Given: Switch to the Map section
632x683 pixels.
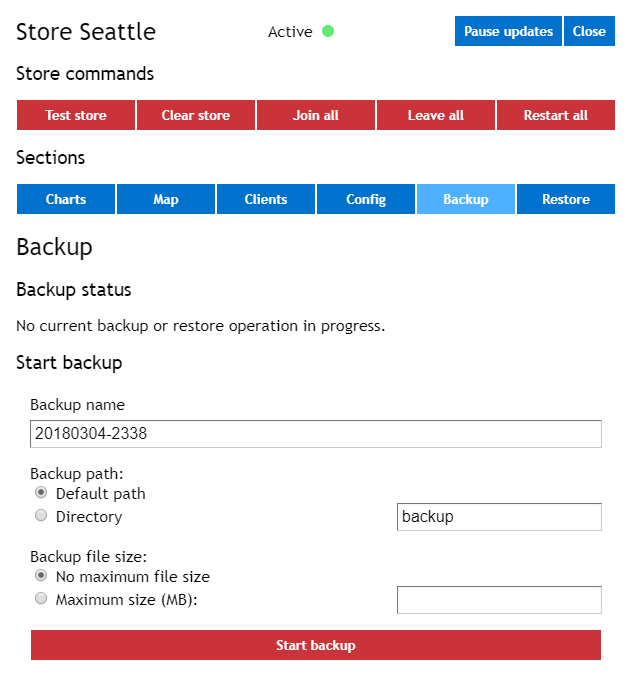Looking at the screenshot, I should [x=166, y=199].
